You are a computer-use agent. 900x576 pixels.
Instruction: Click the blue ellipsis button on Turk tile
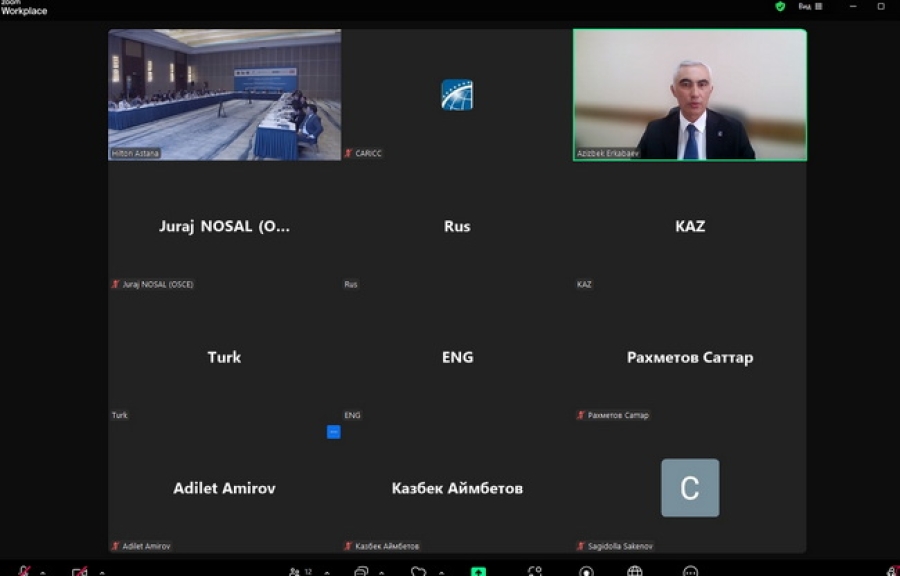tap(334, 432)
